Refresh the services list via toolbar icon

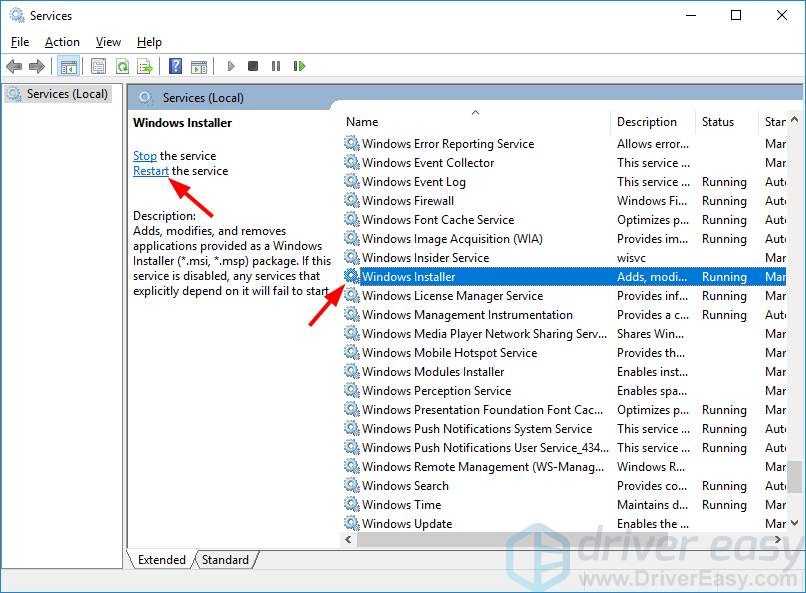pos(122,66)
